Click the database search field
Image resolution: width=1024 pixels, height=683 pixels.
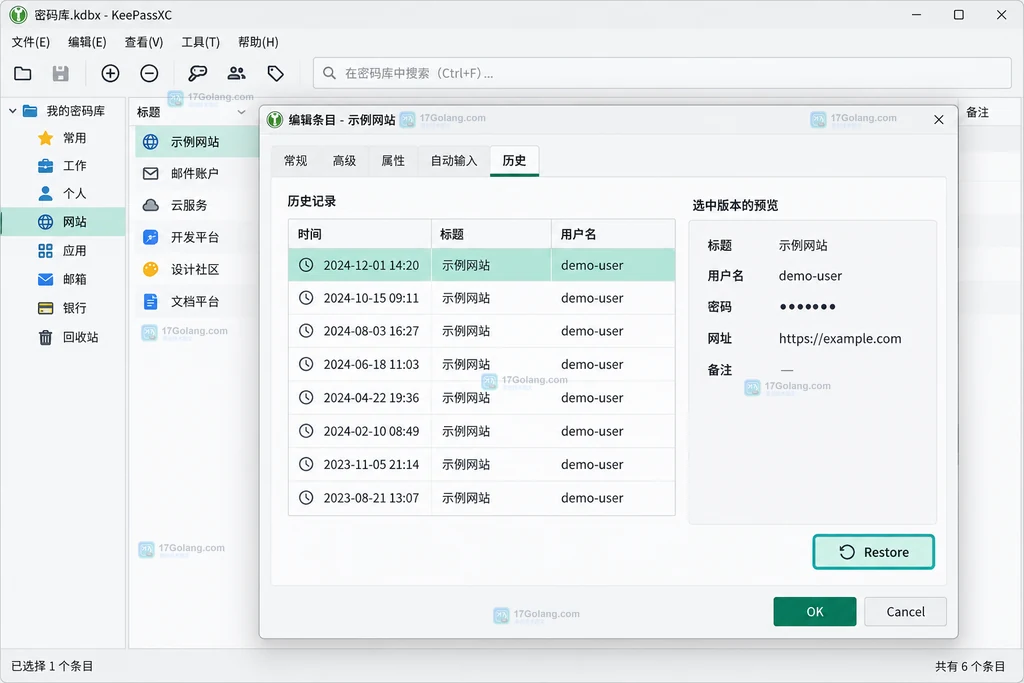coord(662,73)
